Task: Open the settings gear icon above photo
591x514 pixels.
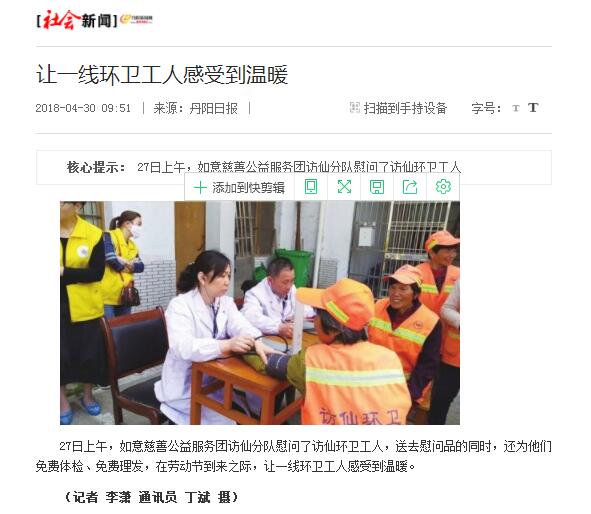Action: (x=443, y=187)
